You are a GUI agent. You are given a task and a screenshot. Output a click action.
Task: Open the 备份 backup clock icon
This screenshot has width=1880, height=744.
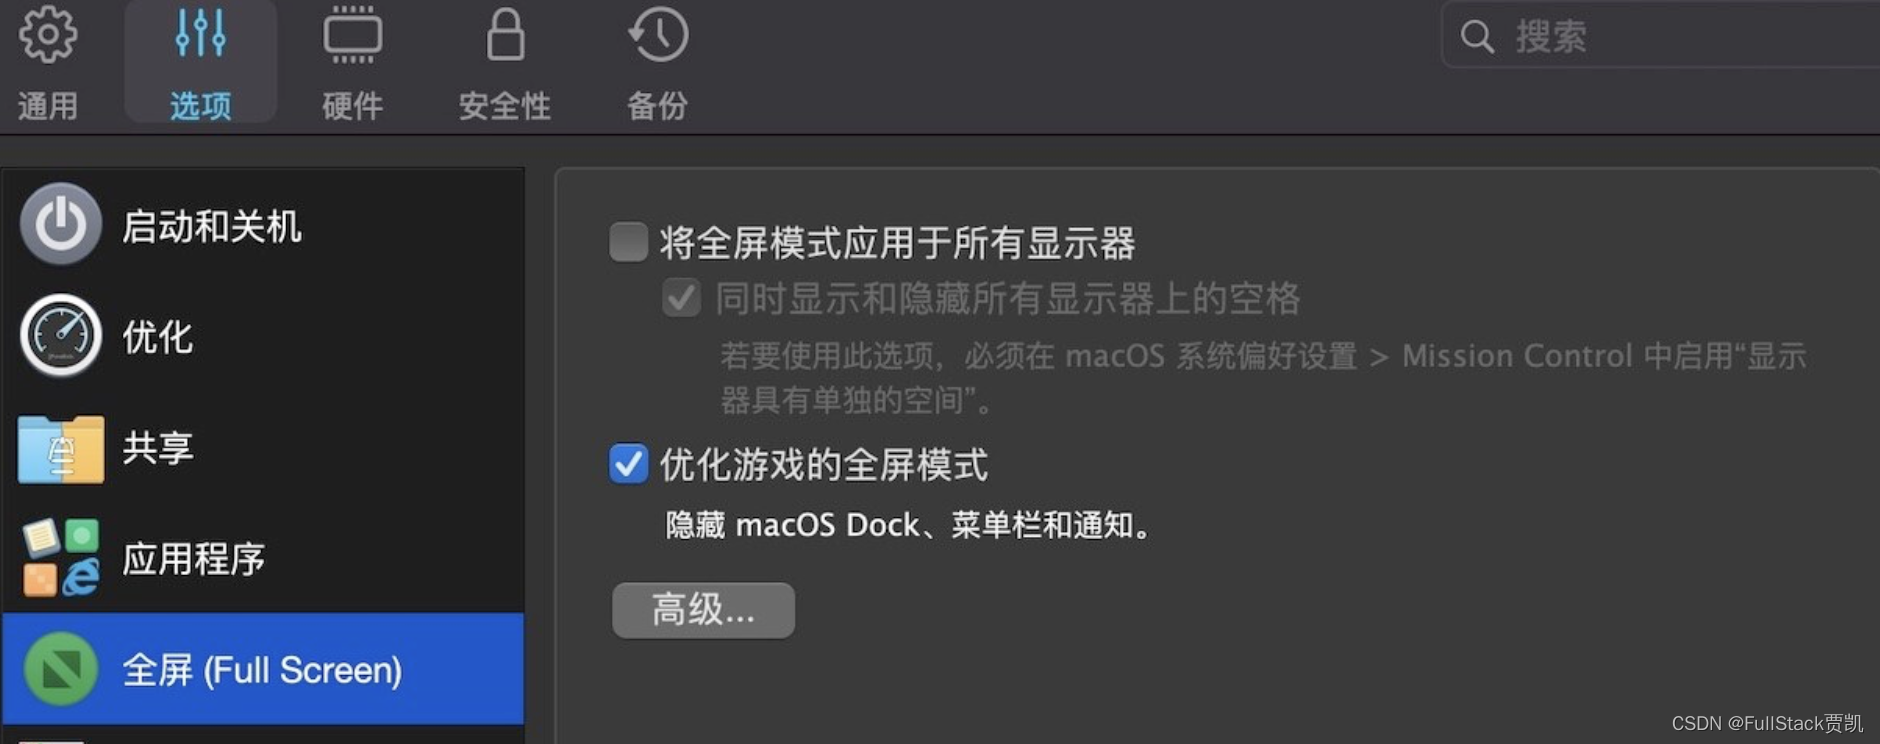[x=658, y=35]
